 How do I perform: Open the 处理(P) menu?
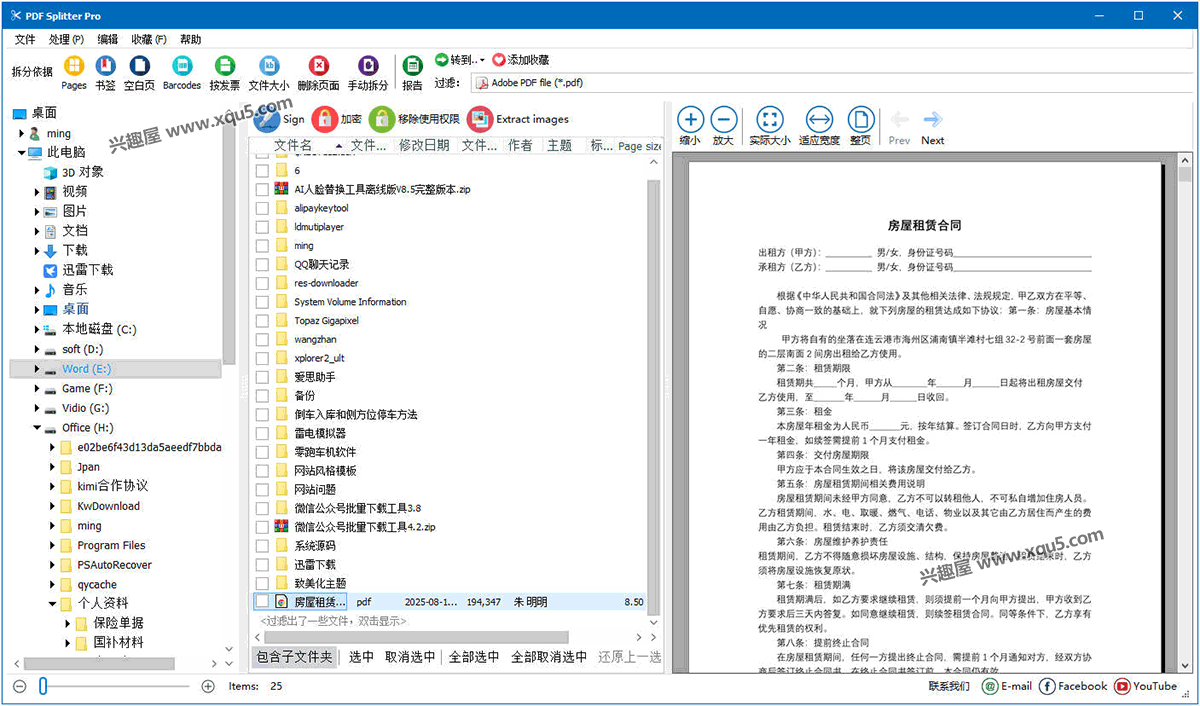click(x=66, y=39)
